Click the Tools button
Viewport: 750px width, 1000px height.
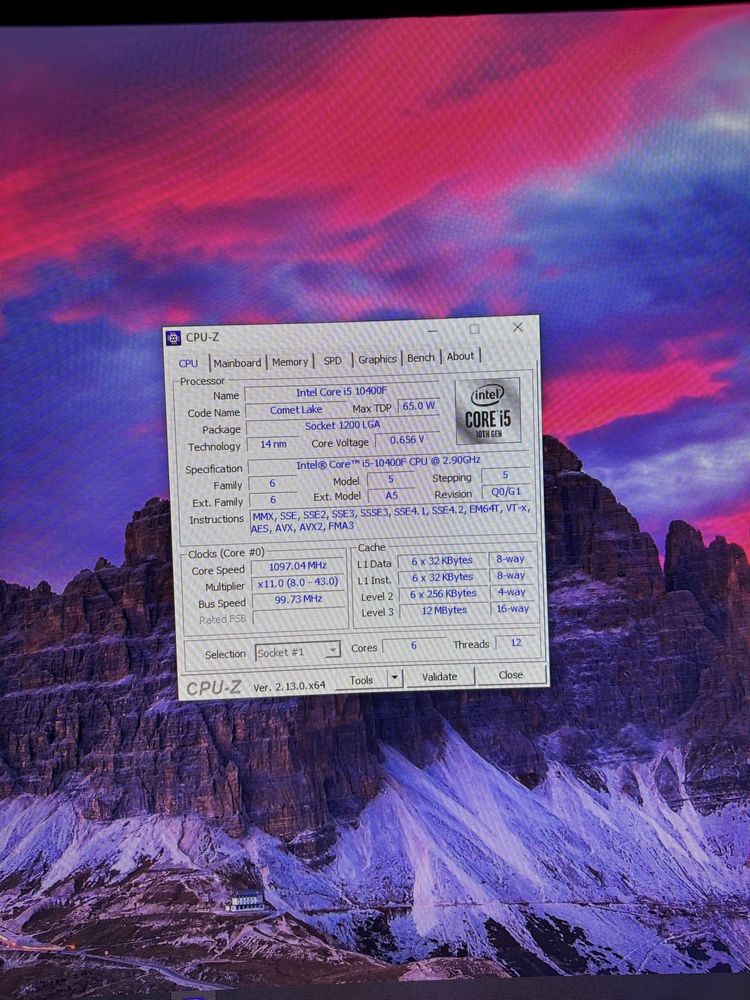(x=361, y=680)
